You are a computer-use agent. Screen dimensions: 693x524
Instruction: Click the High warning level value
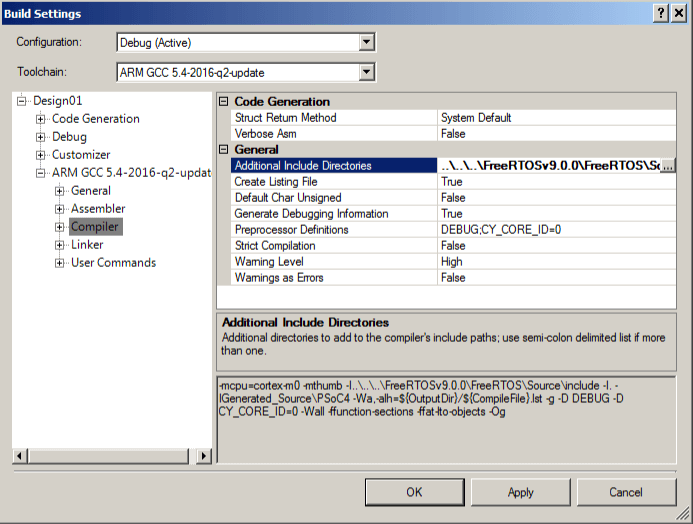(556, 262)
